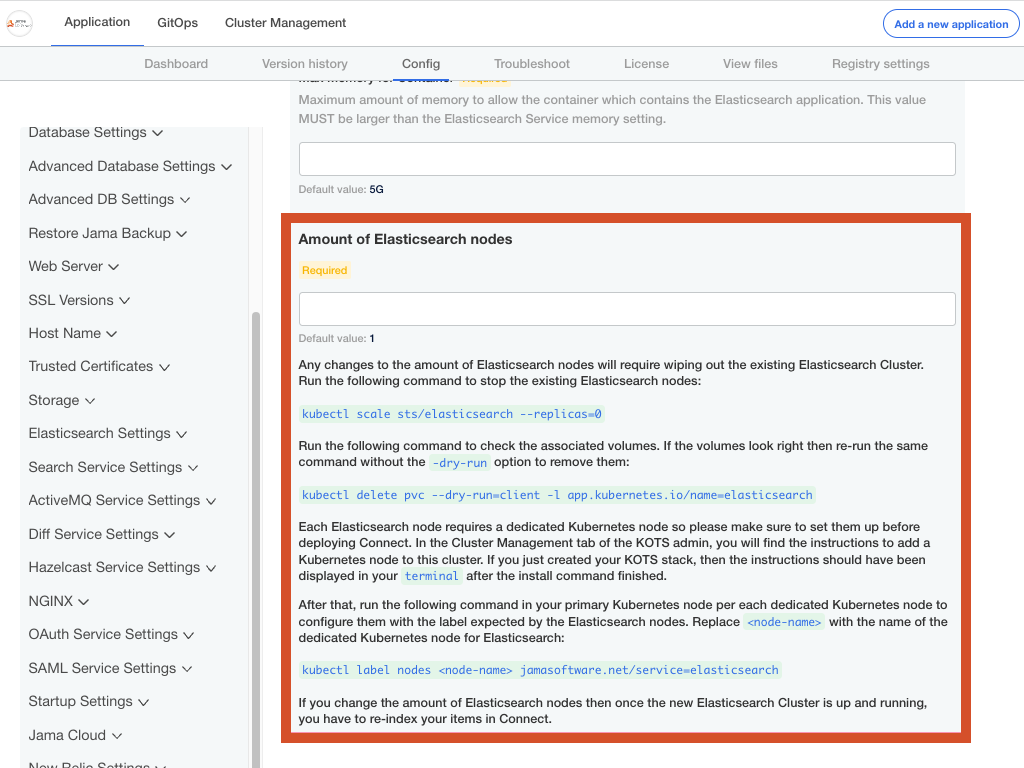
Task: Open the Cluster Management tab
Action: click(285, 23)
